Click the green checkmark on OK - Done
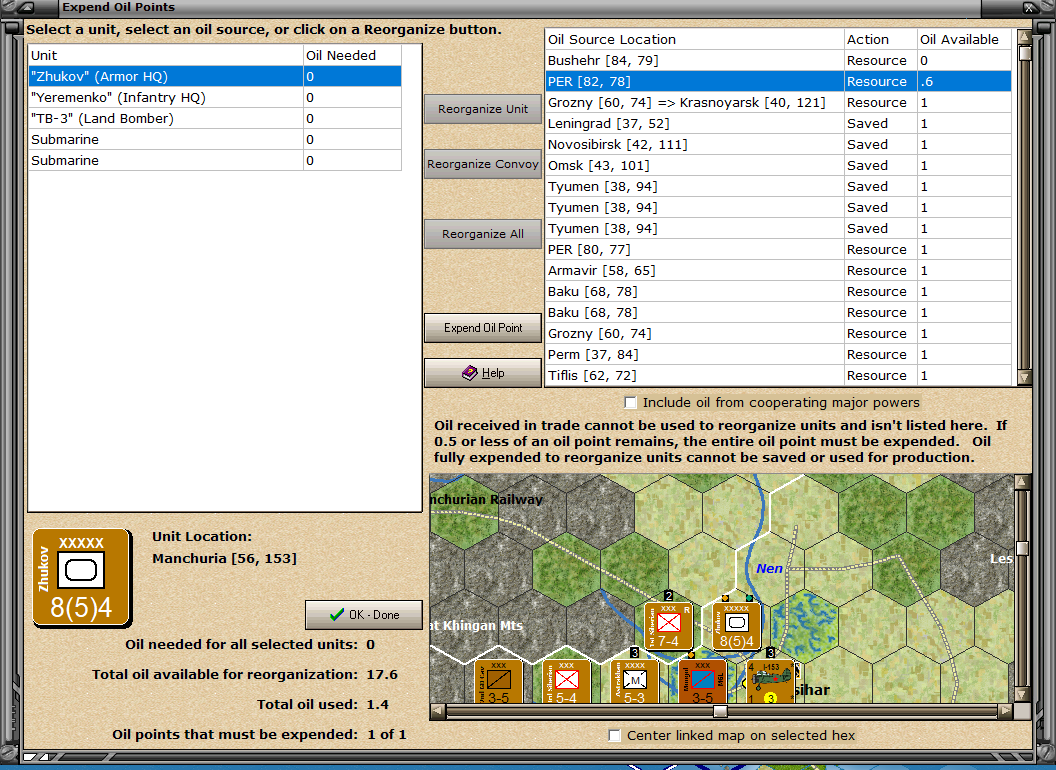The height and width of the screenshot is (770, 1056). click(x=337, y=614)
